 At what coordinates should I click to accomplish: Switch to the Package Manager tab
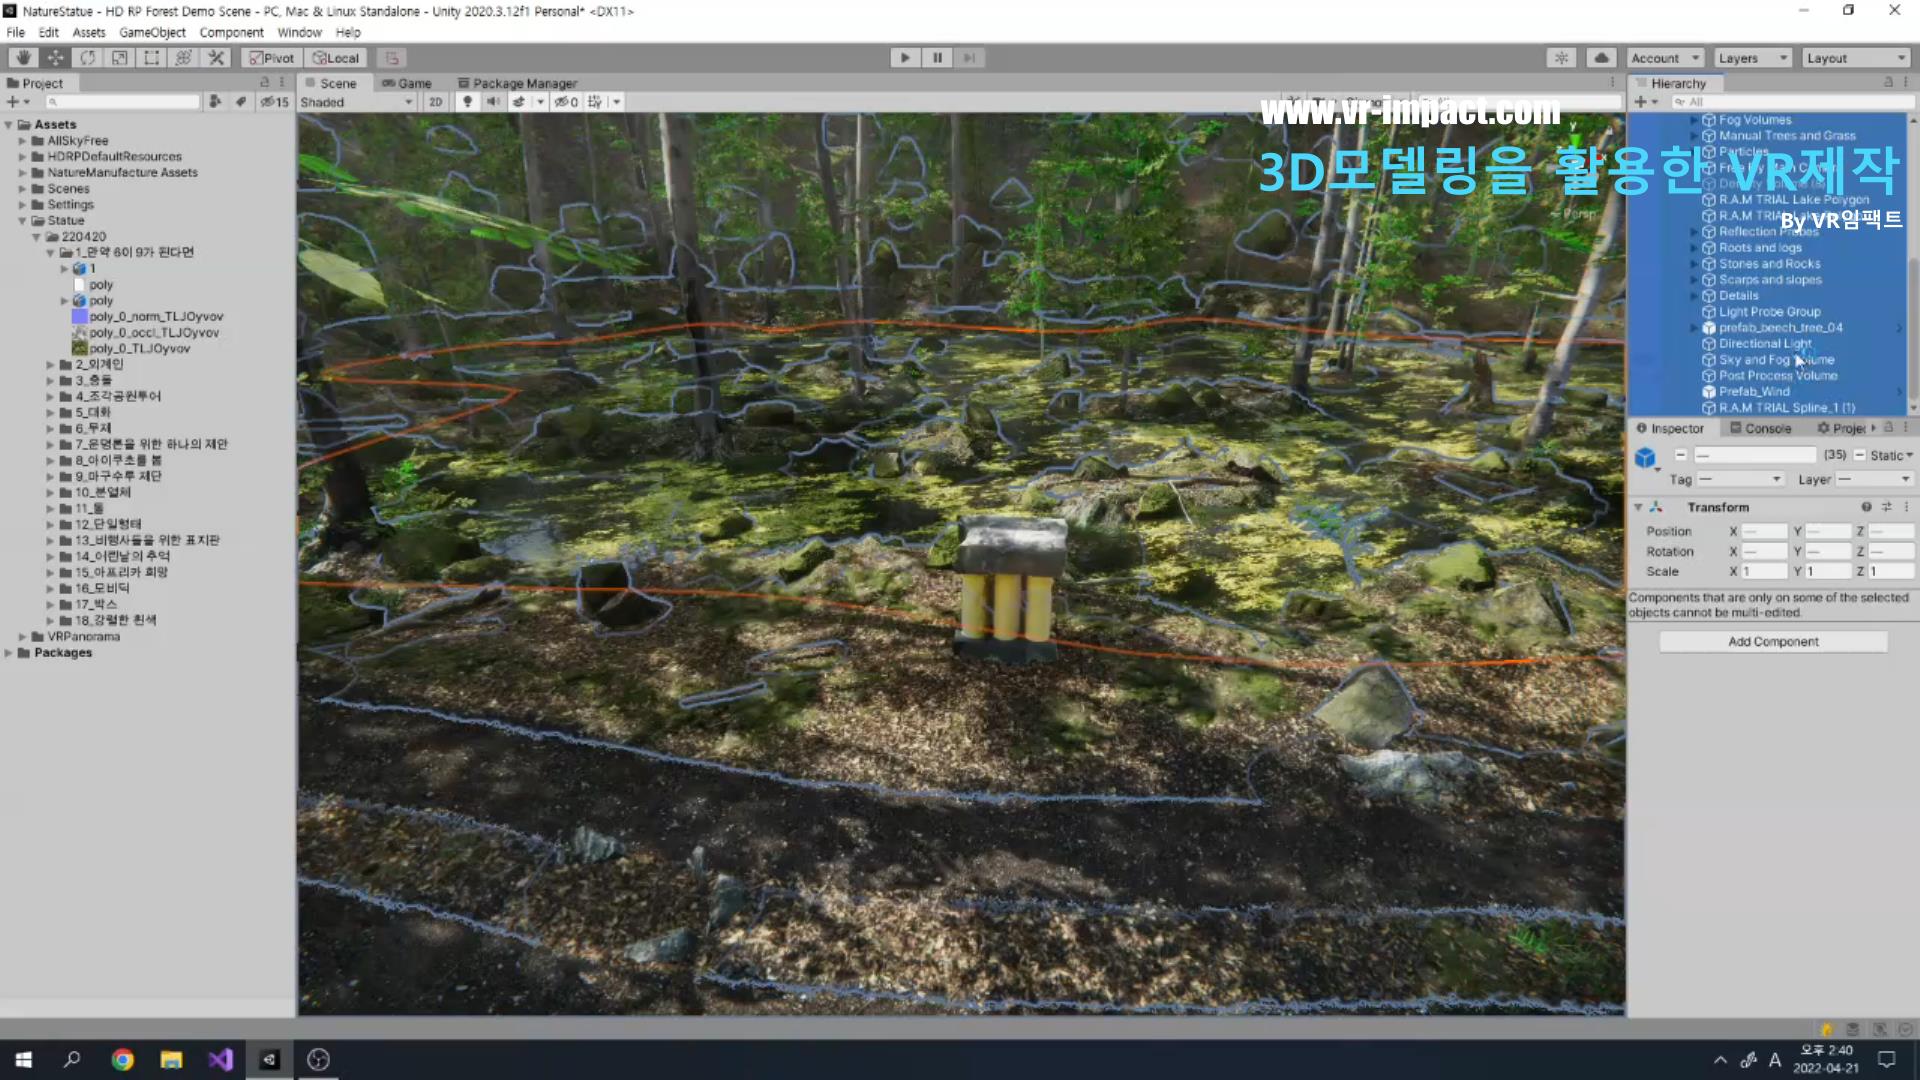(517, 83)
